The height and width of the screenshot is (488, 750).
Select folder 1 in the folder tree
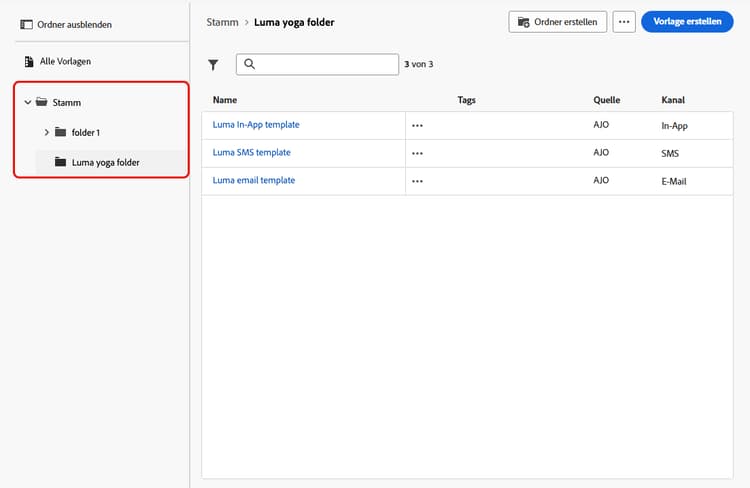click(x=85, y=132)
